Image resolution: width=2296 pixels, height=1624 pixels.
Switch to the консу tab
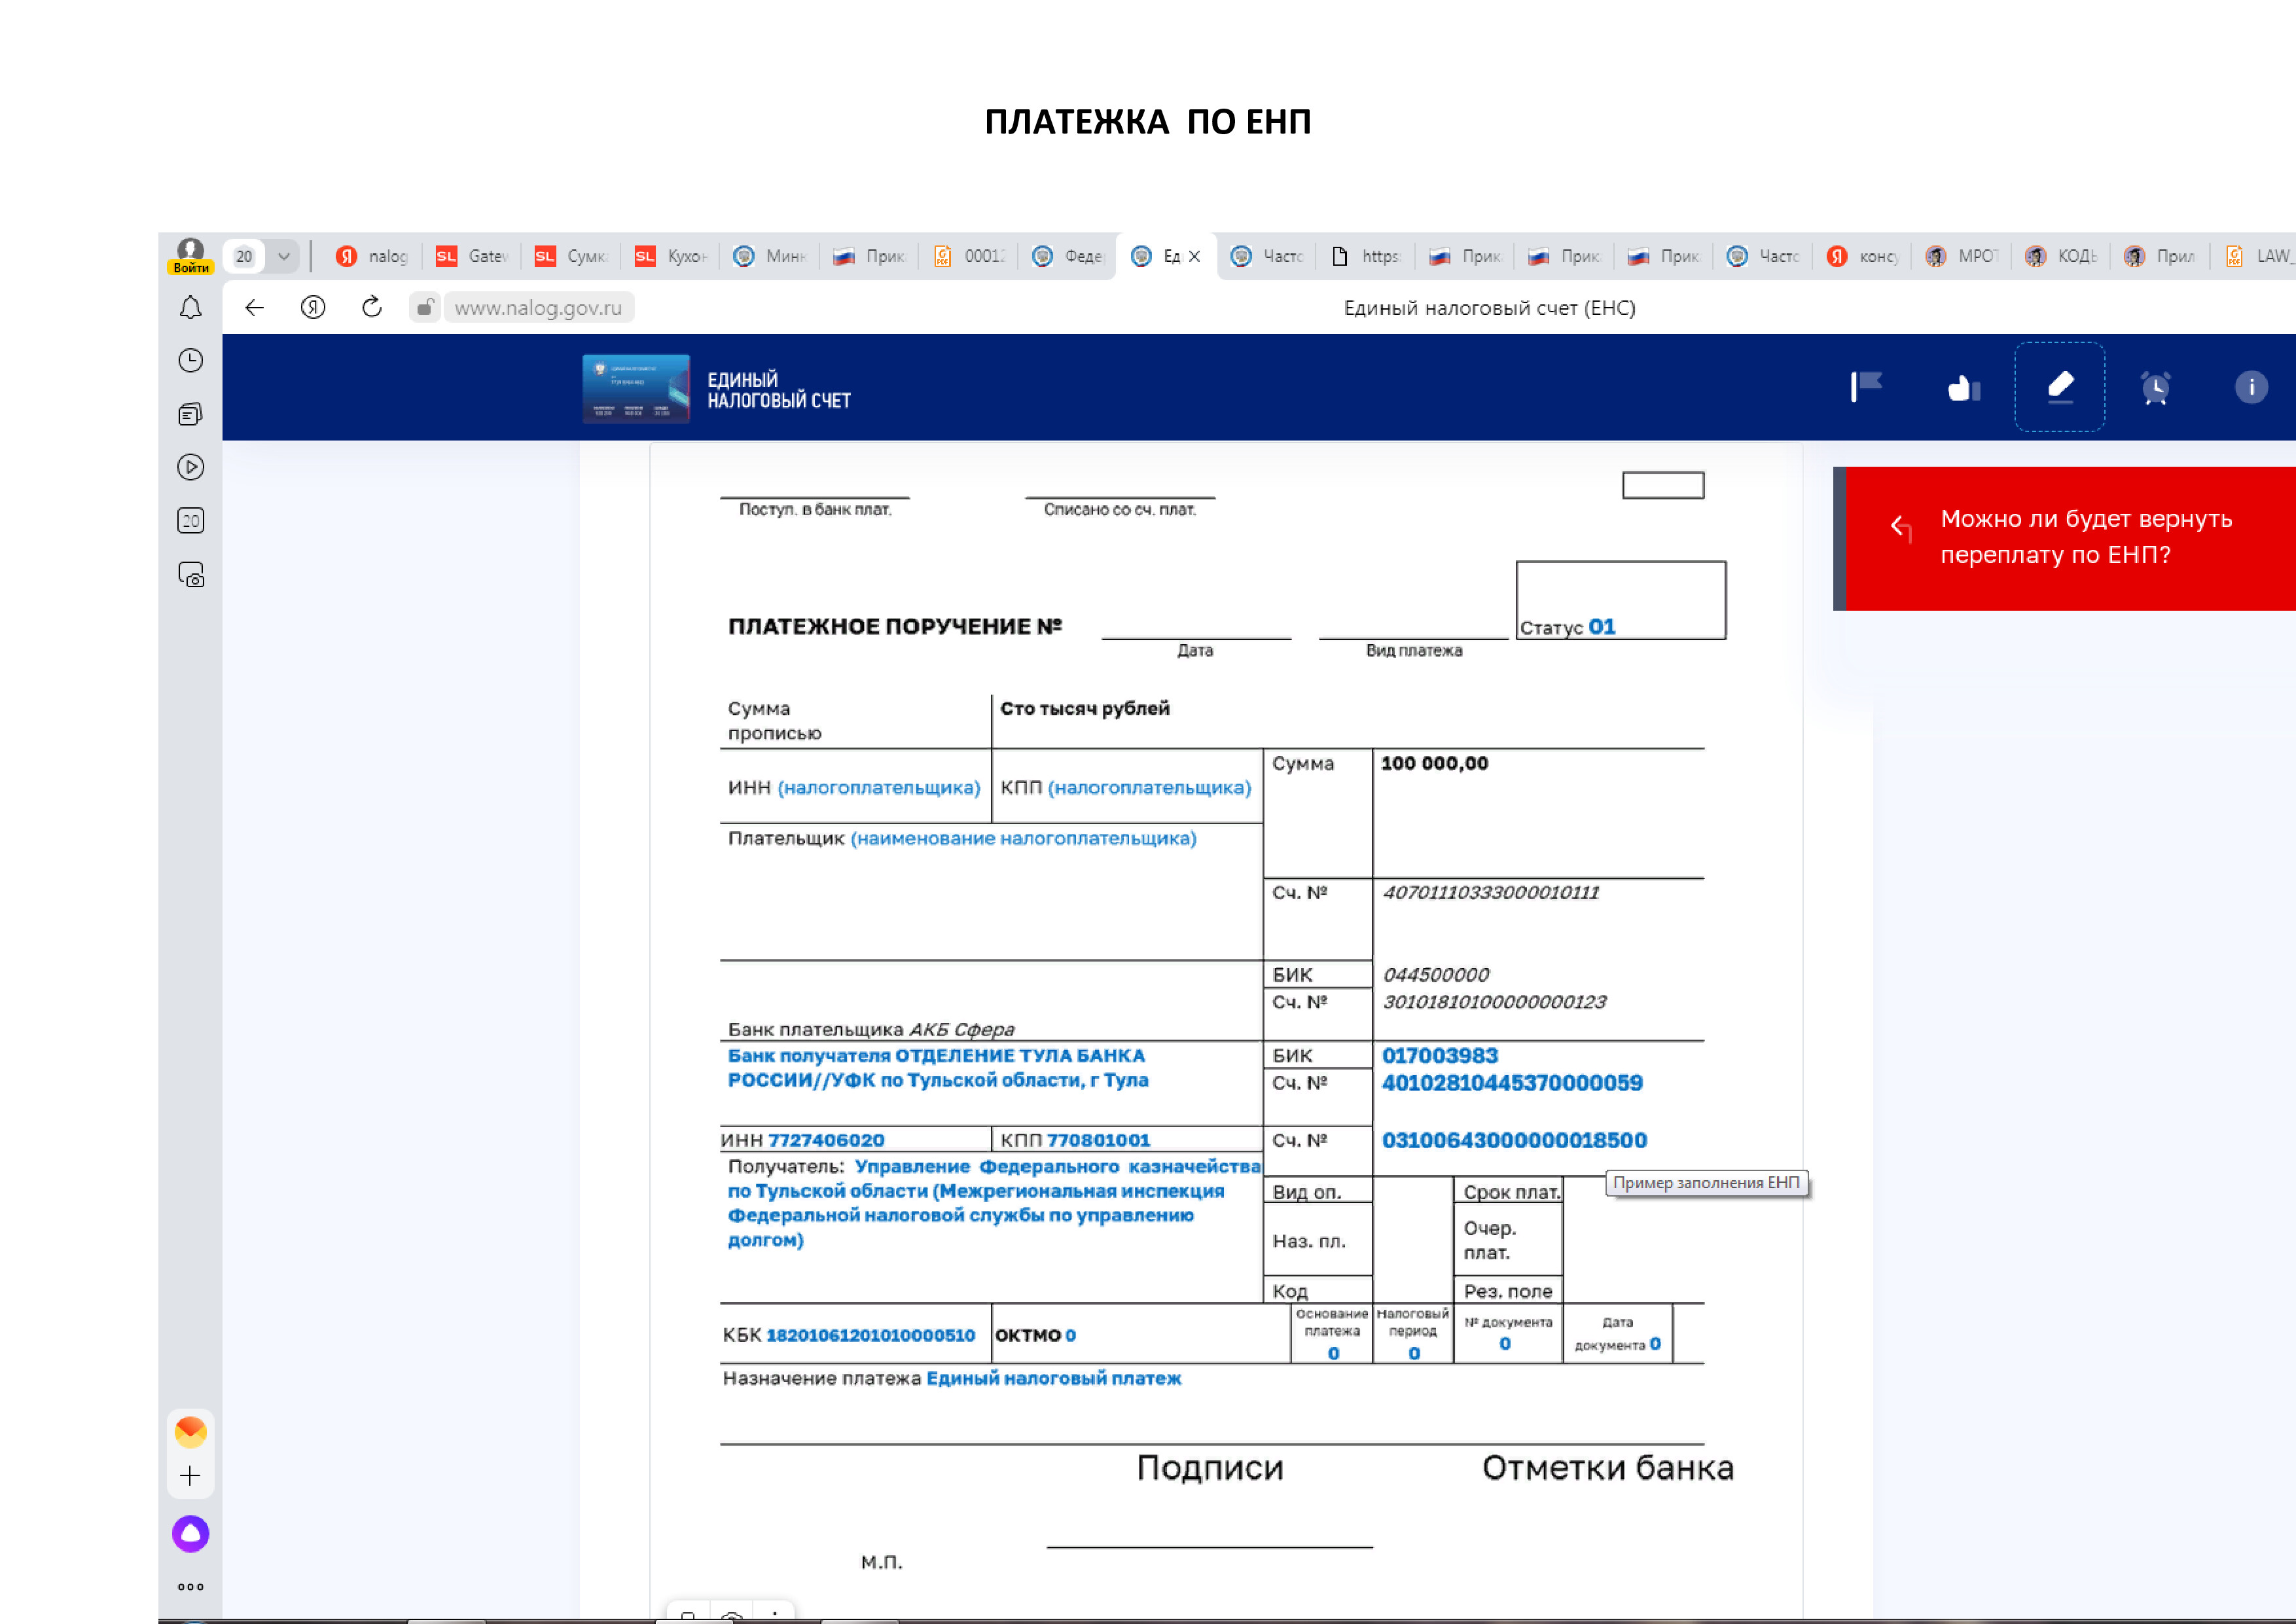click(x=1864, y=256)
